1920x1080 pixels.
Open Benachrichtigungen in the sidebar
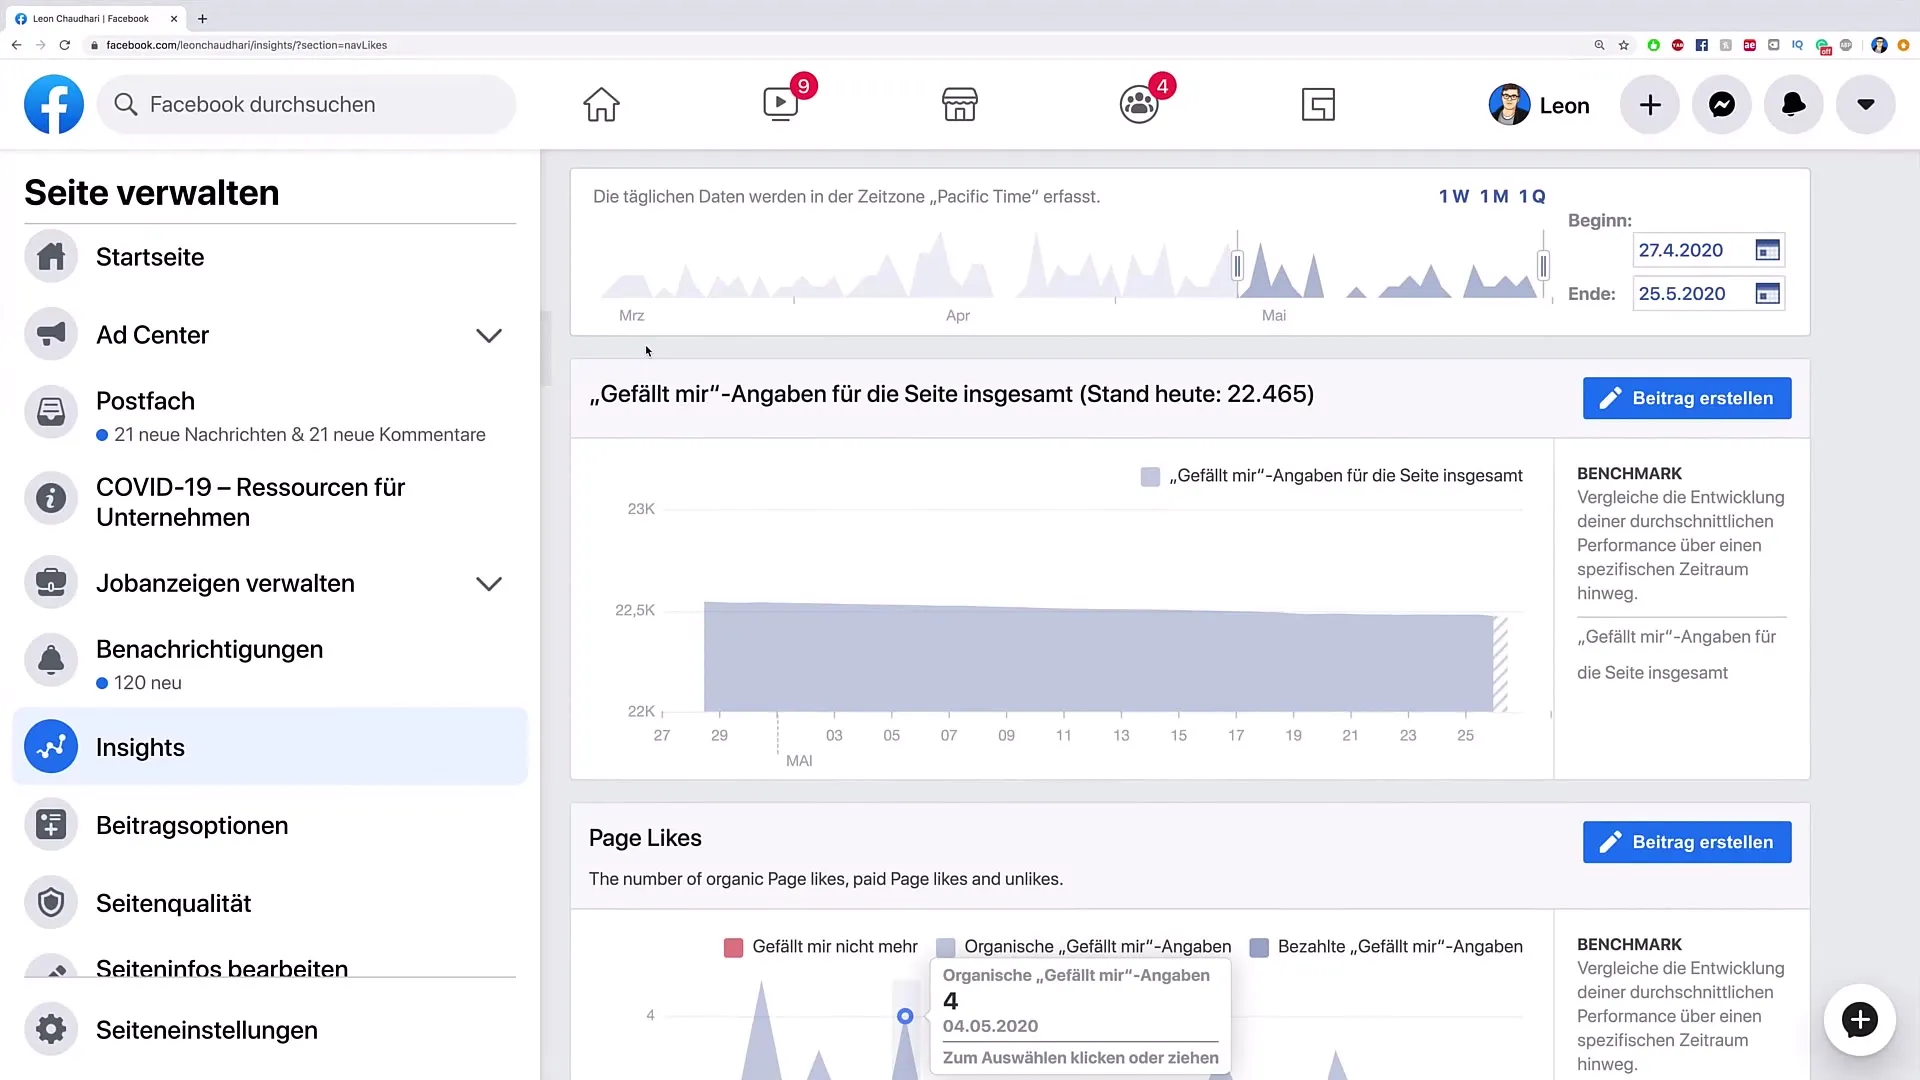coord(270,664)
